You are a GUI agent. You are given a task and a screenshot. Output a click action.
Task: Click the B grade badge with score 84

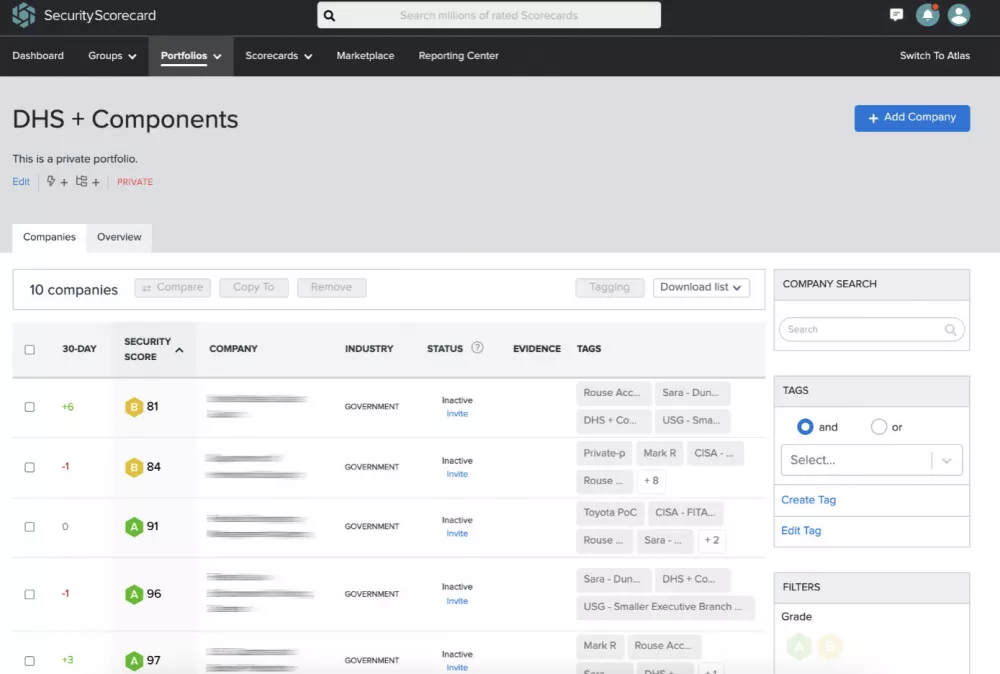coord(134,467)
